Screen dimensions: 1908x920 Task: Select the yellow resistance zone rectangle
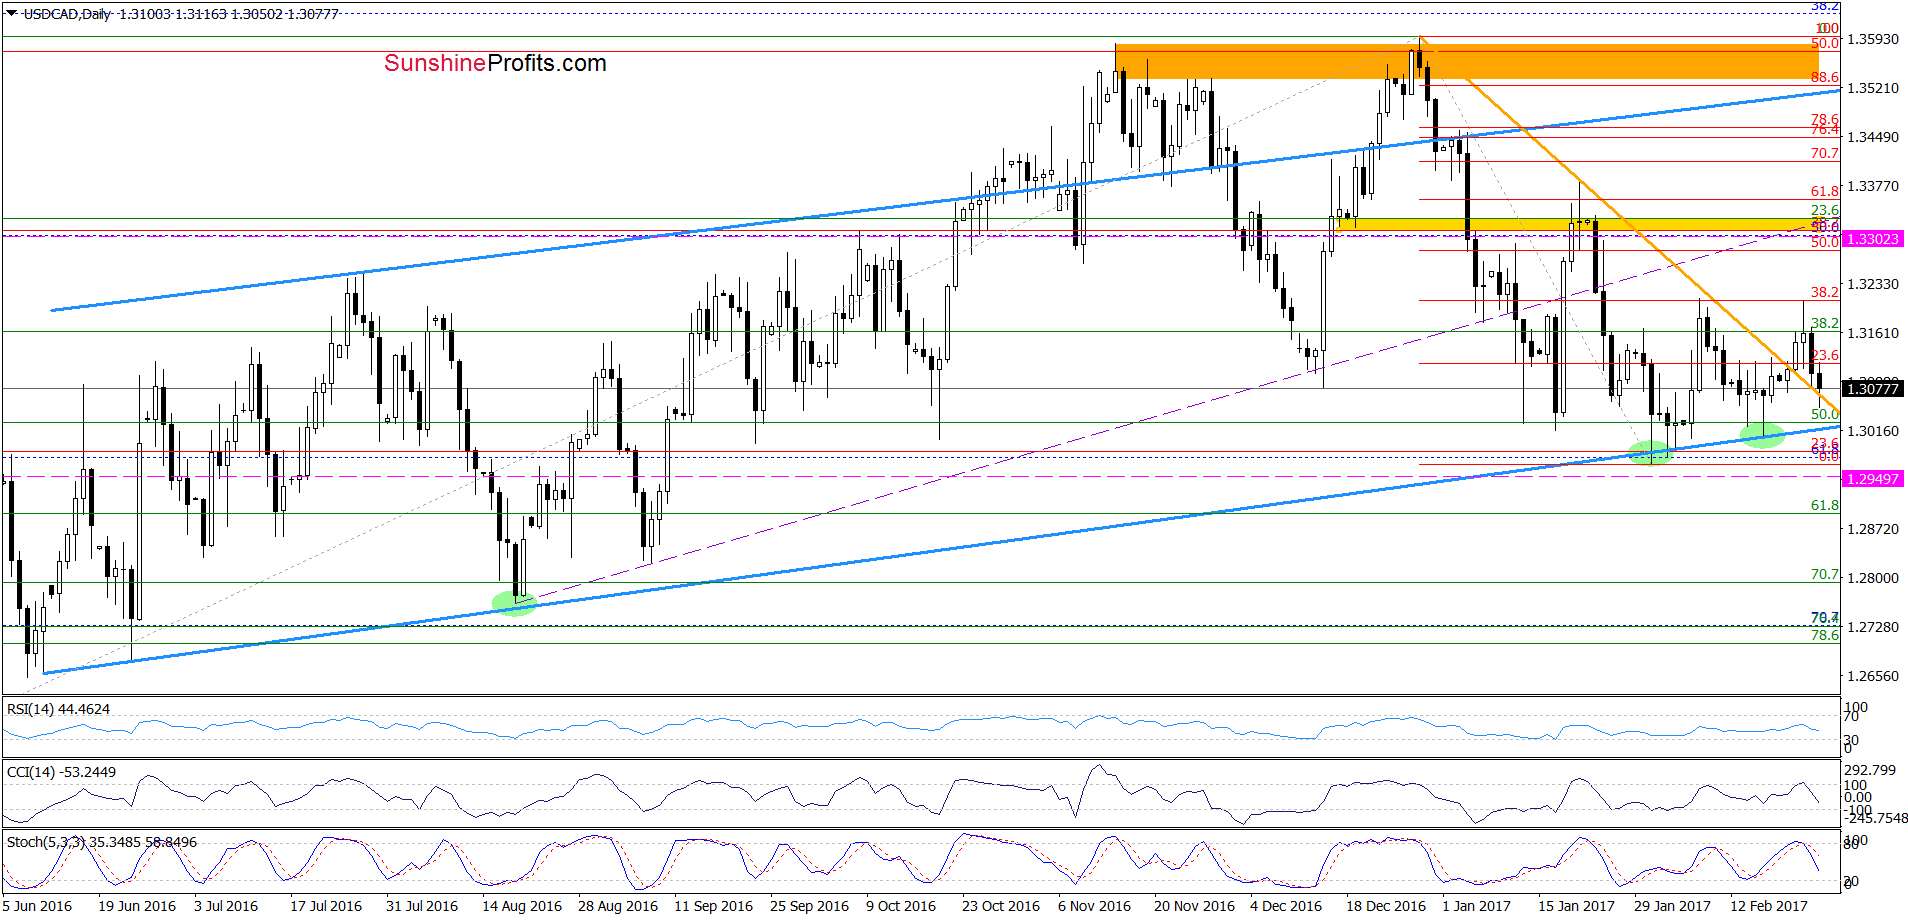pyautogui.click(x=1577, y=225)
